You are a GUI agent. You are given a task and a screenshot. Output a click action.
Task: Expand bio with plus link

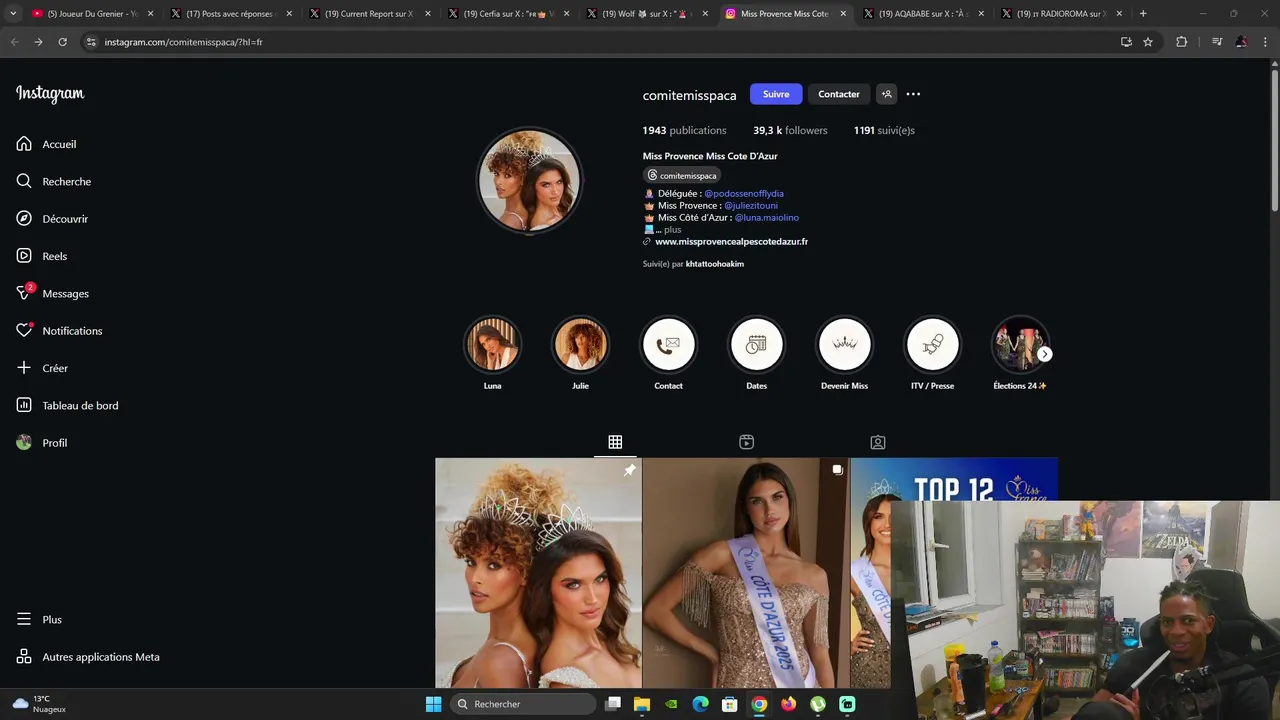[672, 229]
